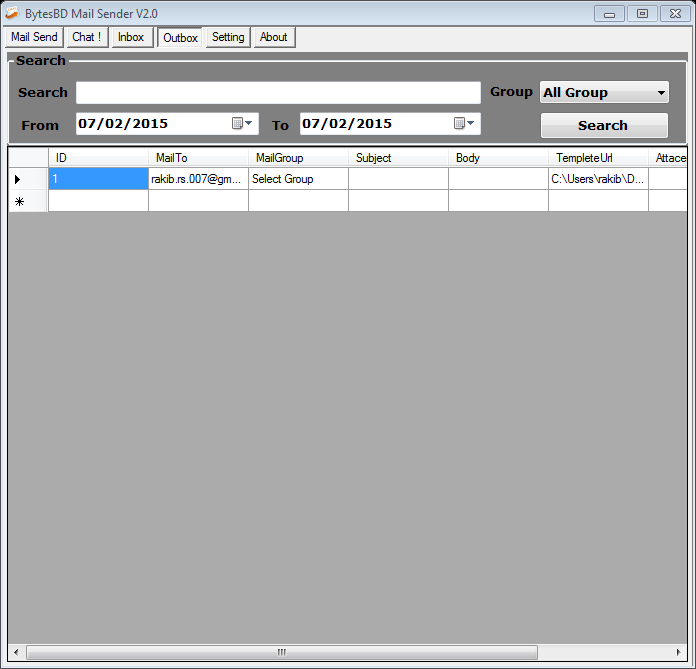Select the C:\Users\rakib\D... cell
The image size is (696, 669).
pos(598,179)
